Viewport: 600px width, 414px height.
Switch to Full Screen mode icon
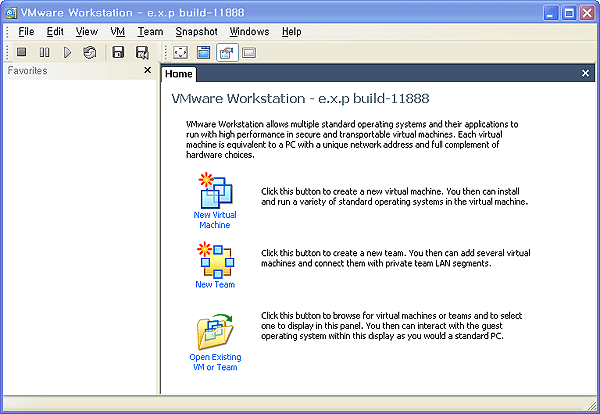tap(180, 52)
